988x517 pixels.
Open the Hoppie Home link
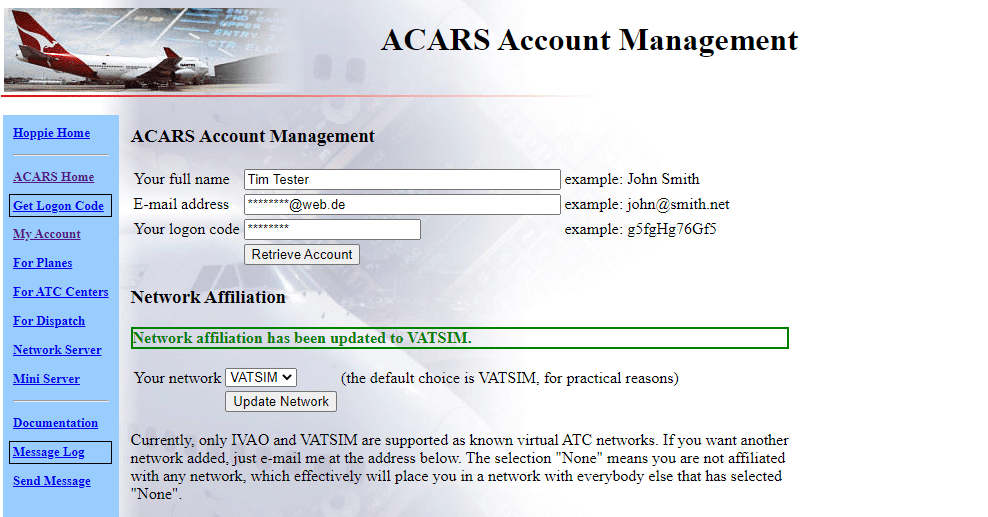point(51,133)
